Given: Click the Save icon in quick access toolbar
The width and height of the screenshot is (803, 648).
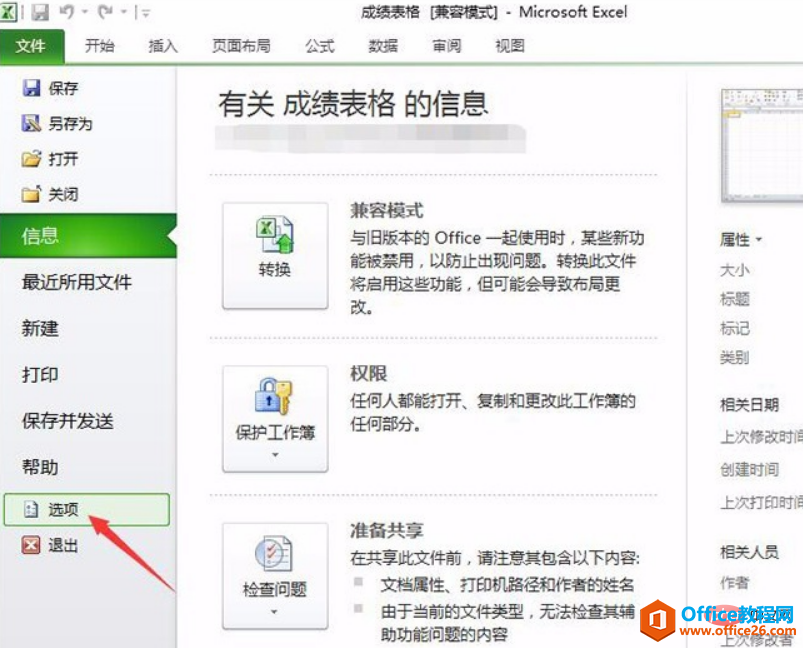Looking at the screenshot, I should tap(40, 12).
